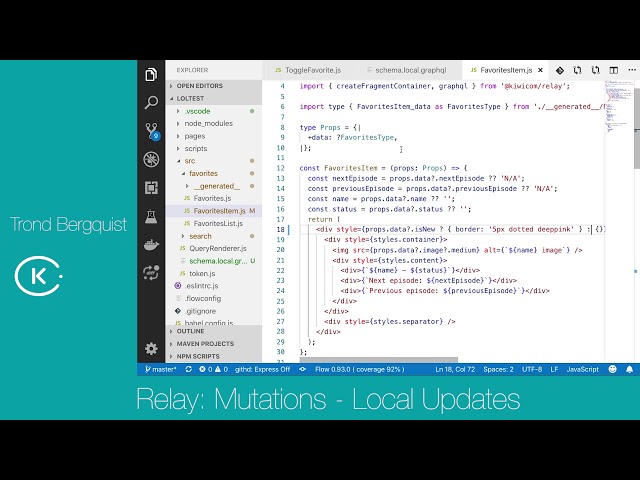Open the More Actions ellipsis menu
The height and width of the screenshot is (480, 640).
coord(632,70)
